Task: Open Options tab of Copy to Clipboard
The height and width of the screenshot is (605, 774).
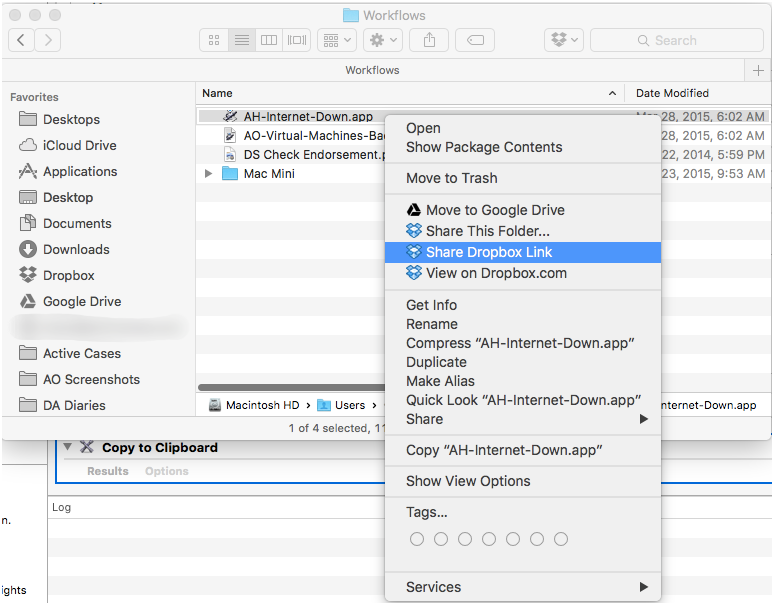Action: (x=167, y=471)
